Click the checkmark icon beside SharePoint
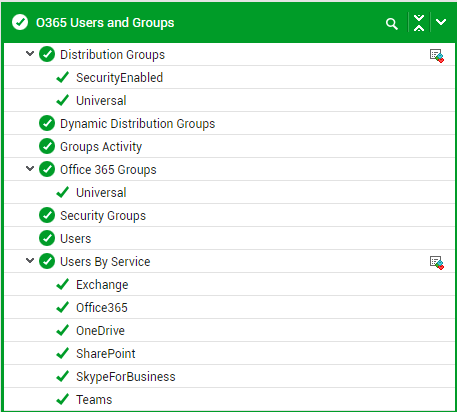Image resolution: width=457 pixels, height=412 pixels. tap(63, 353)
